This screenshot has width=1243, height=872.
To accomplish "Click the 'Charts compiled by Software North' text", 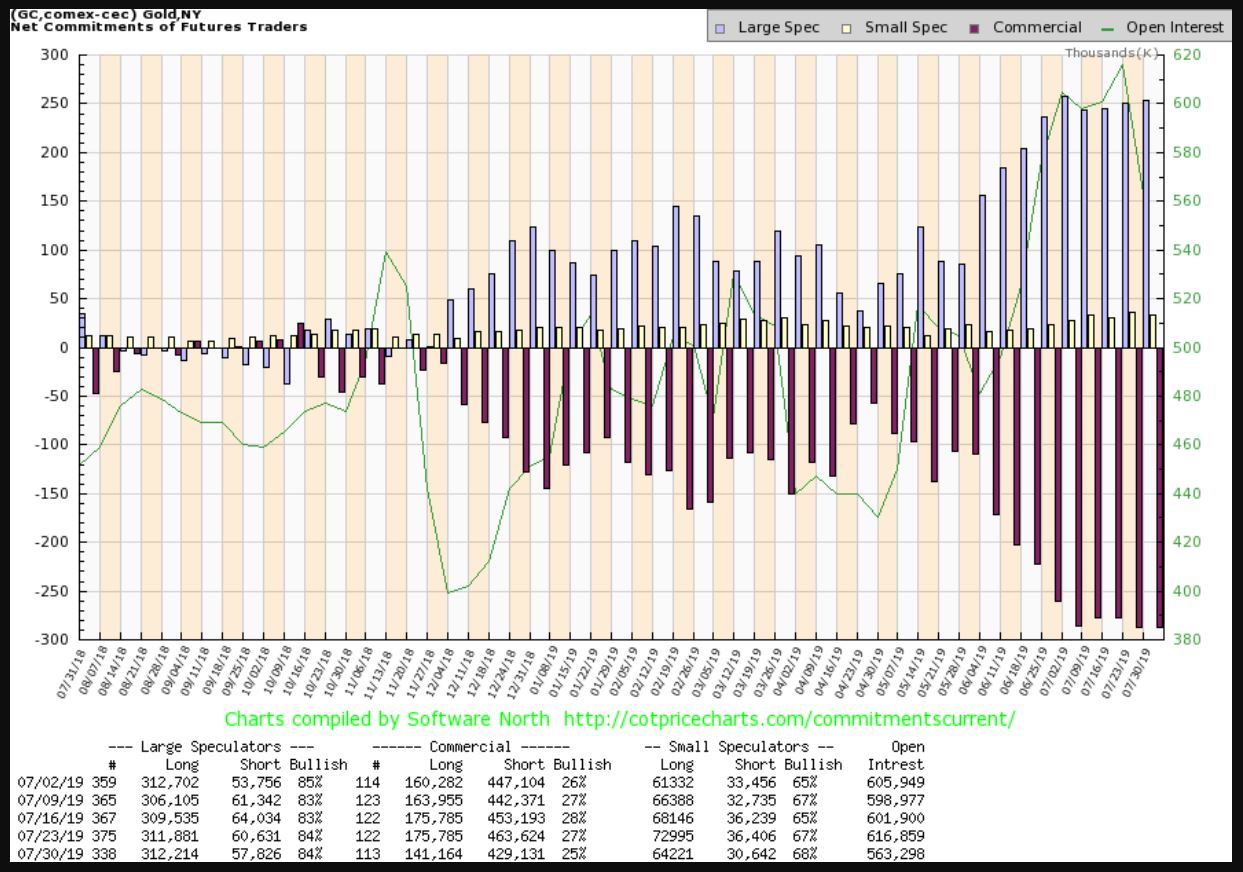I will tap(386, 719).
